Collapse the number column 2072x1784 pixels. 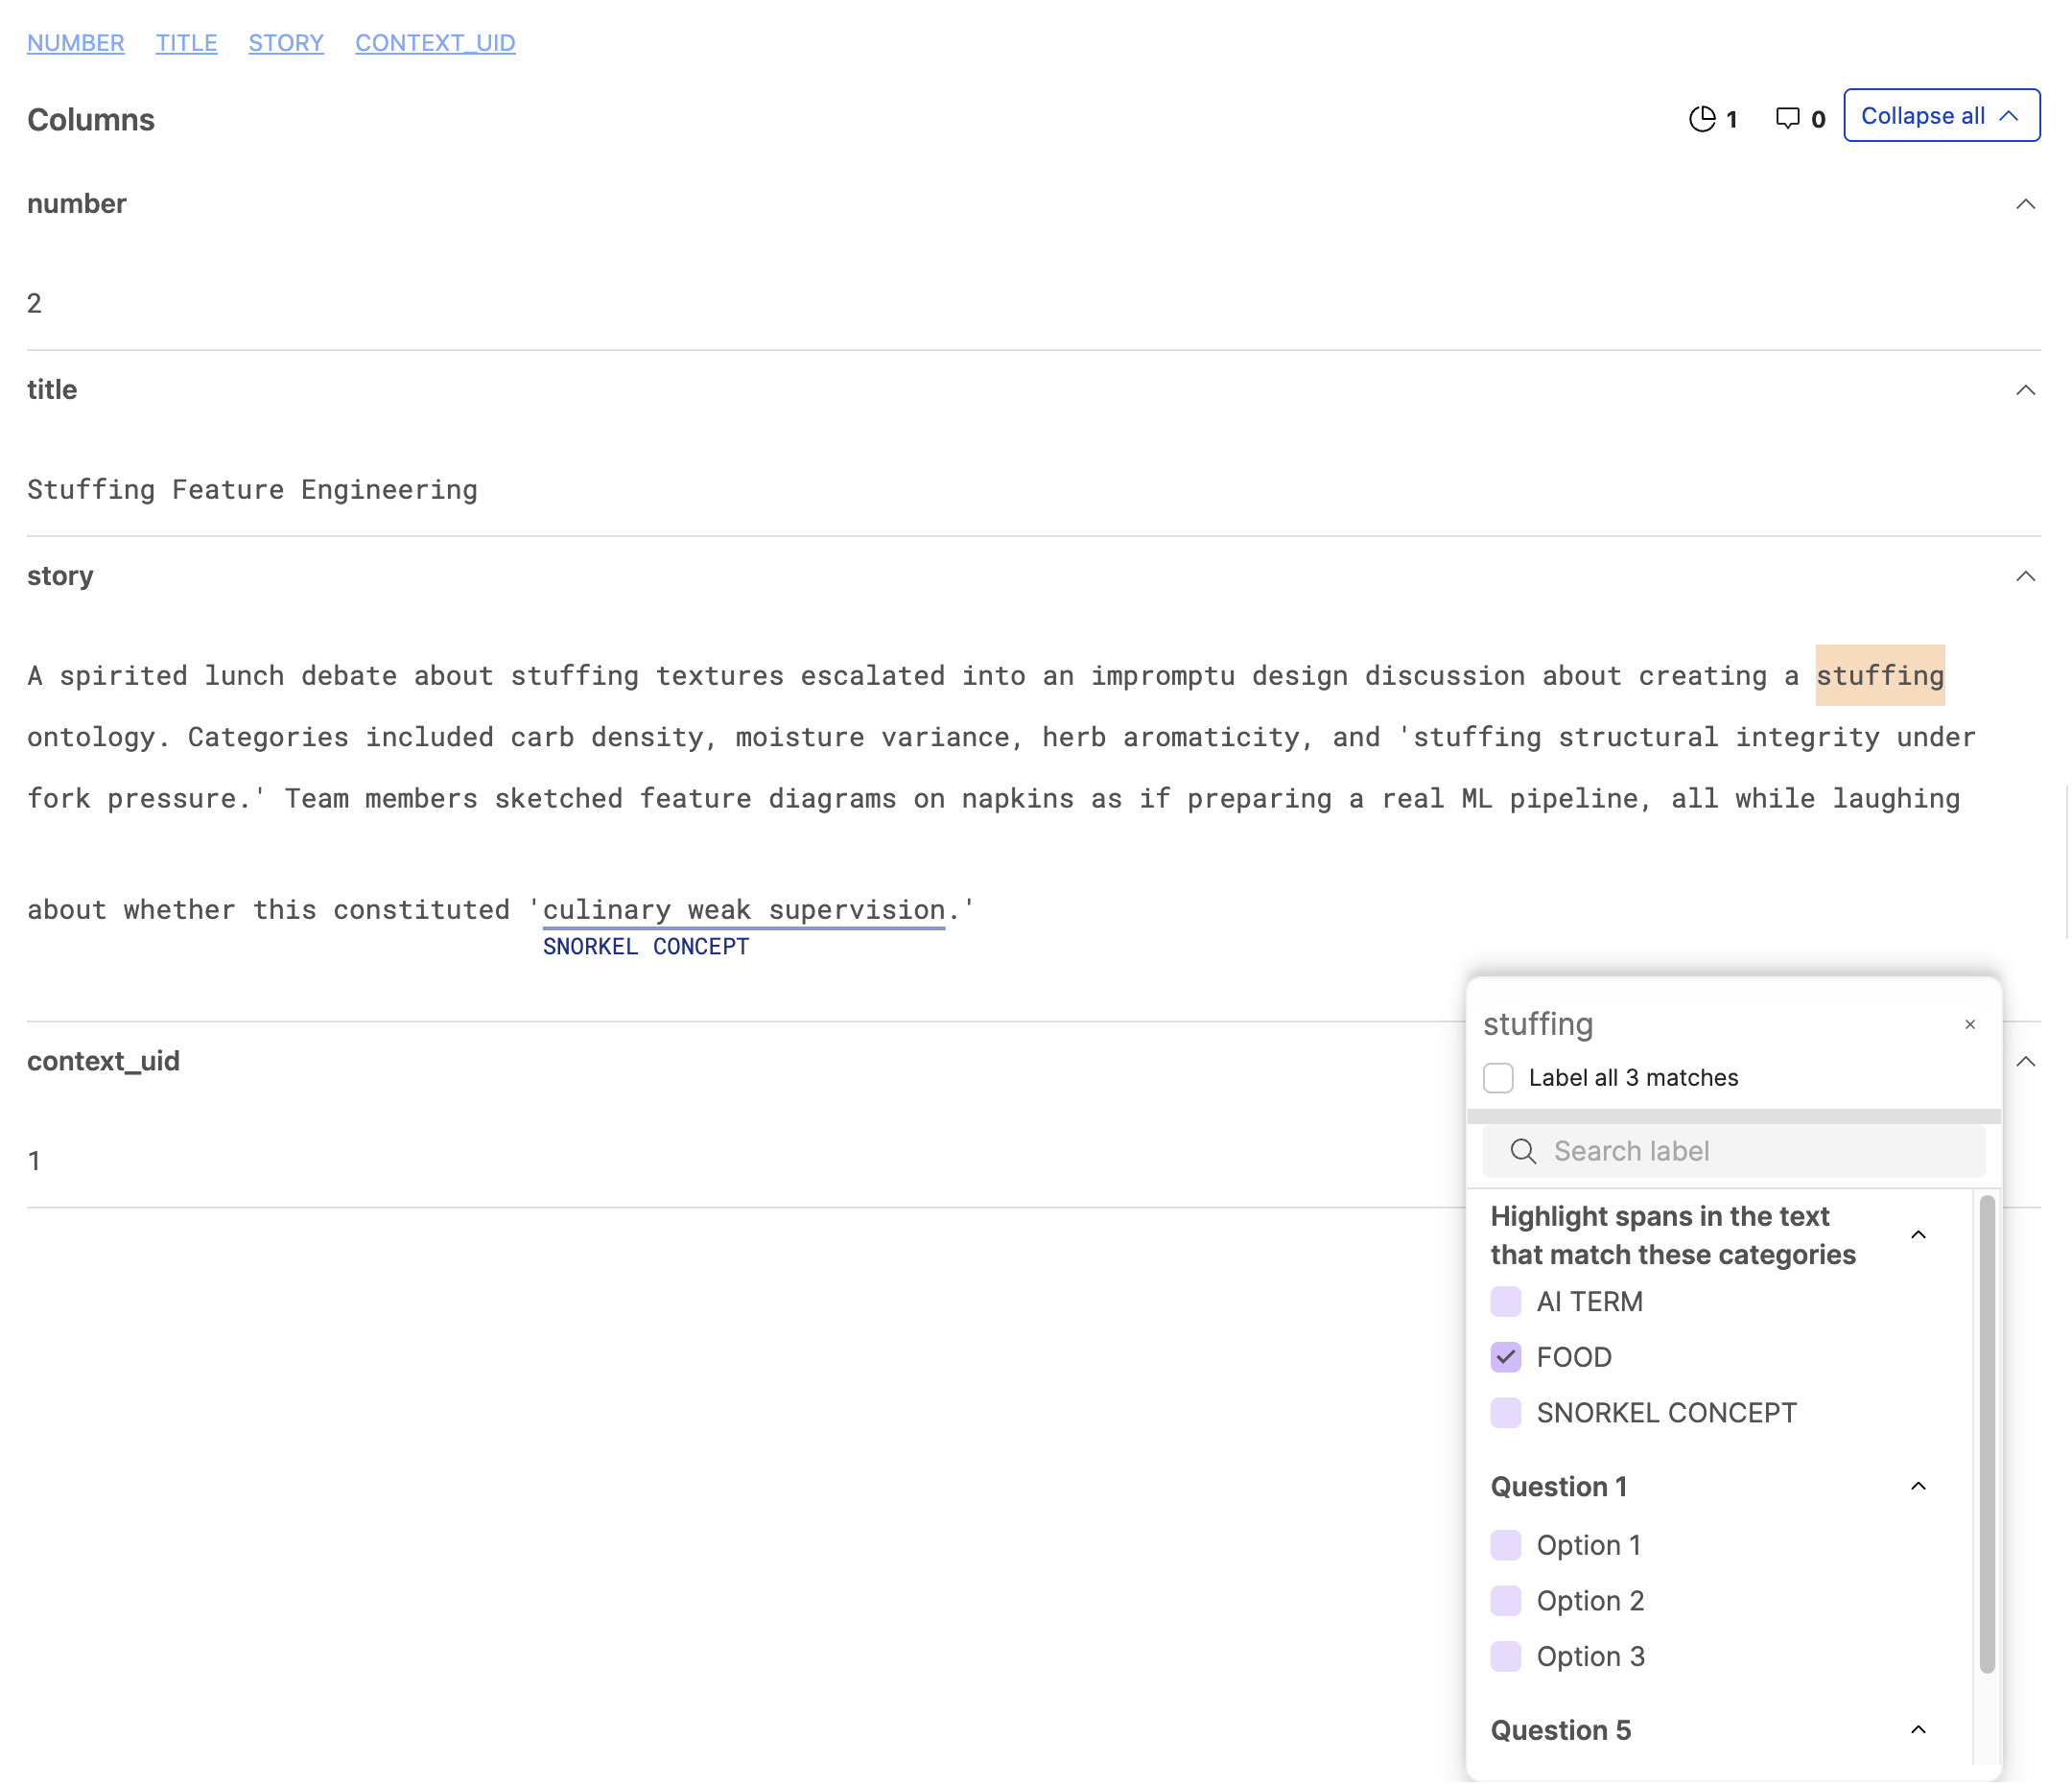pos(2026,204)
